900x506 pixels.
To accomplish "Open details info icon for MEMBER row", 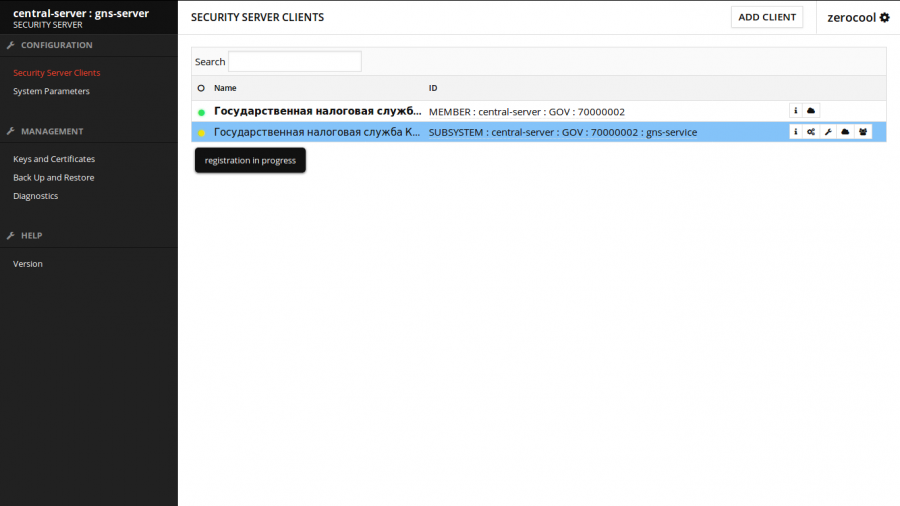I will (796, 111).
